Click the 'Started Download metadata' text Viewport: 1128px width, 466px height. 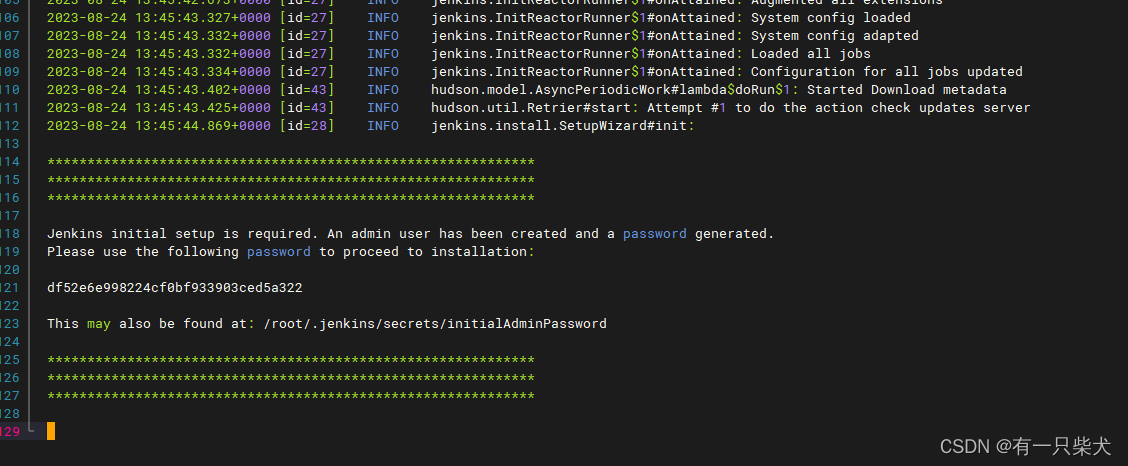(906, 90)
